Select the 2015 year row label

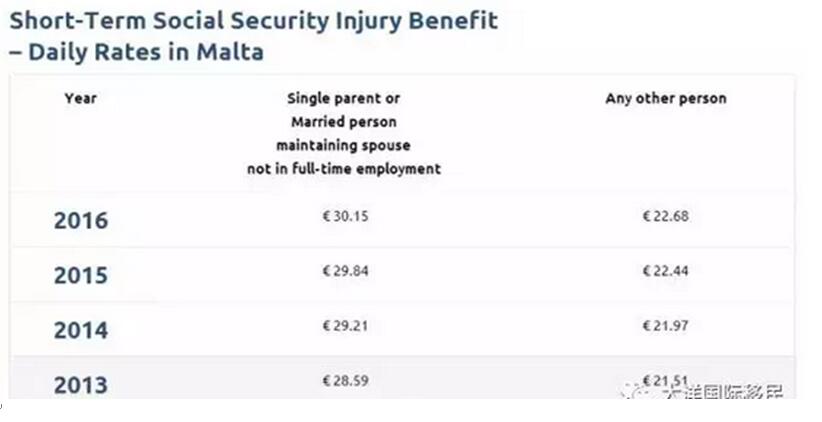pos(81,275)
